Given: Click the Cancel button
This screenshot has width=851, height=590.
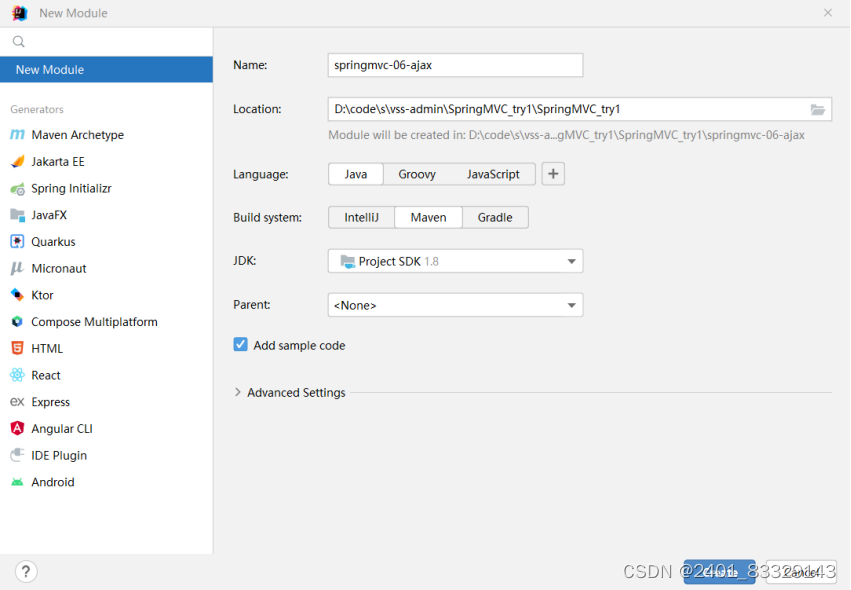Looking at the screenshot, I should click(801, 572).
